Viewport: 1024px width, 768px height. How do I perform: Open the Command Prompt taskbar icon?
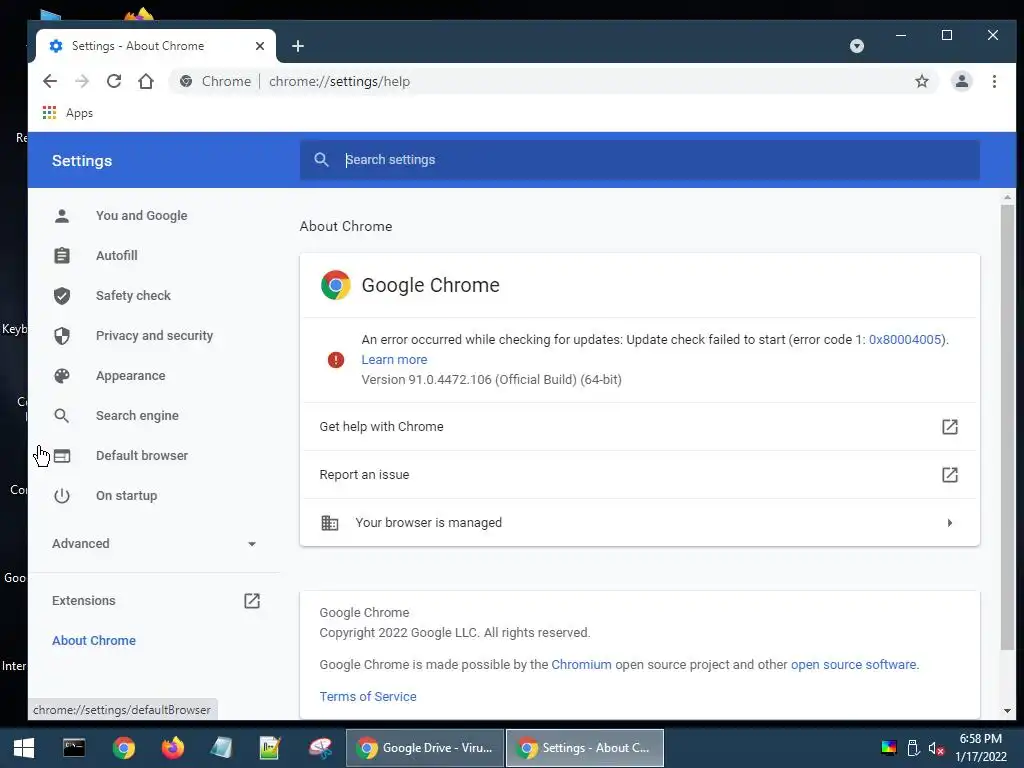(74, 748)
